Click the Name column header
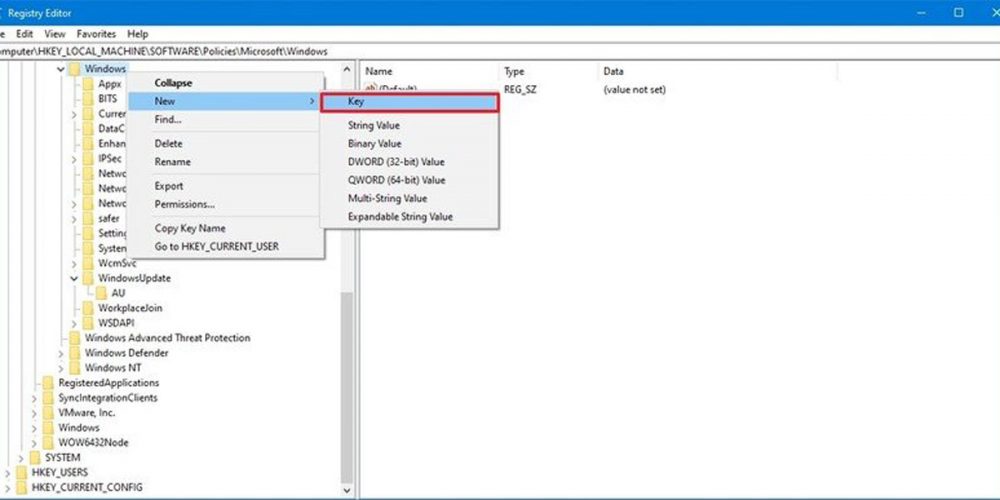Image resolution: width=1000 pixels, height=500 pixels. [x=380, y=72]
